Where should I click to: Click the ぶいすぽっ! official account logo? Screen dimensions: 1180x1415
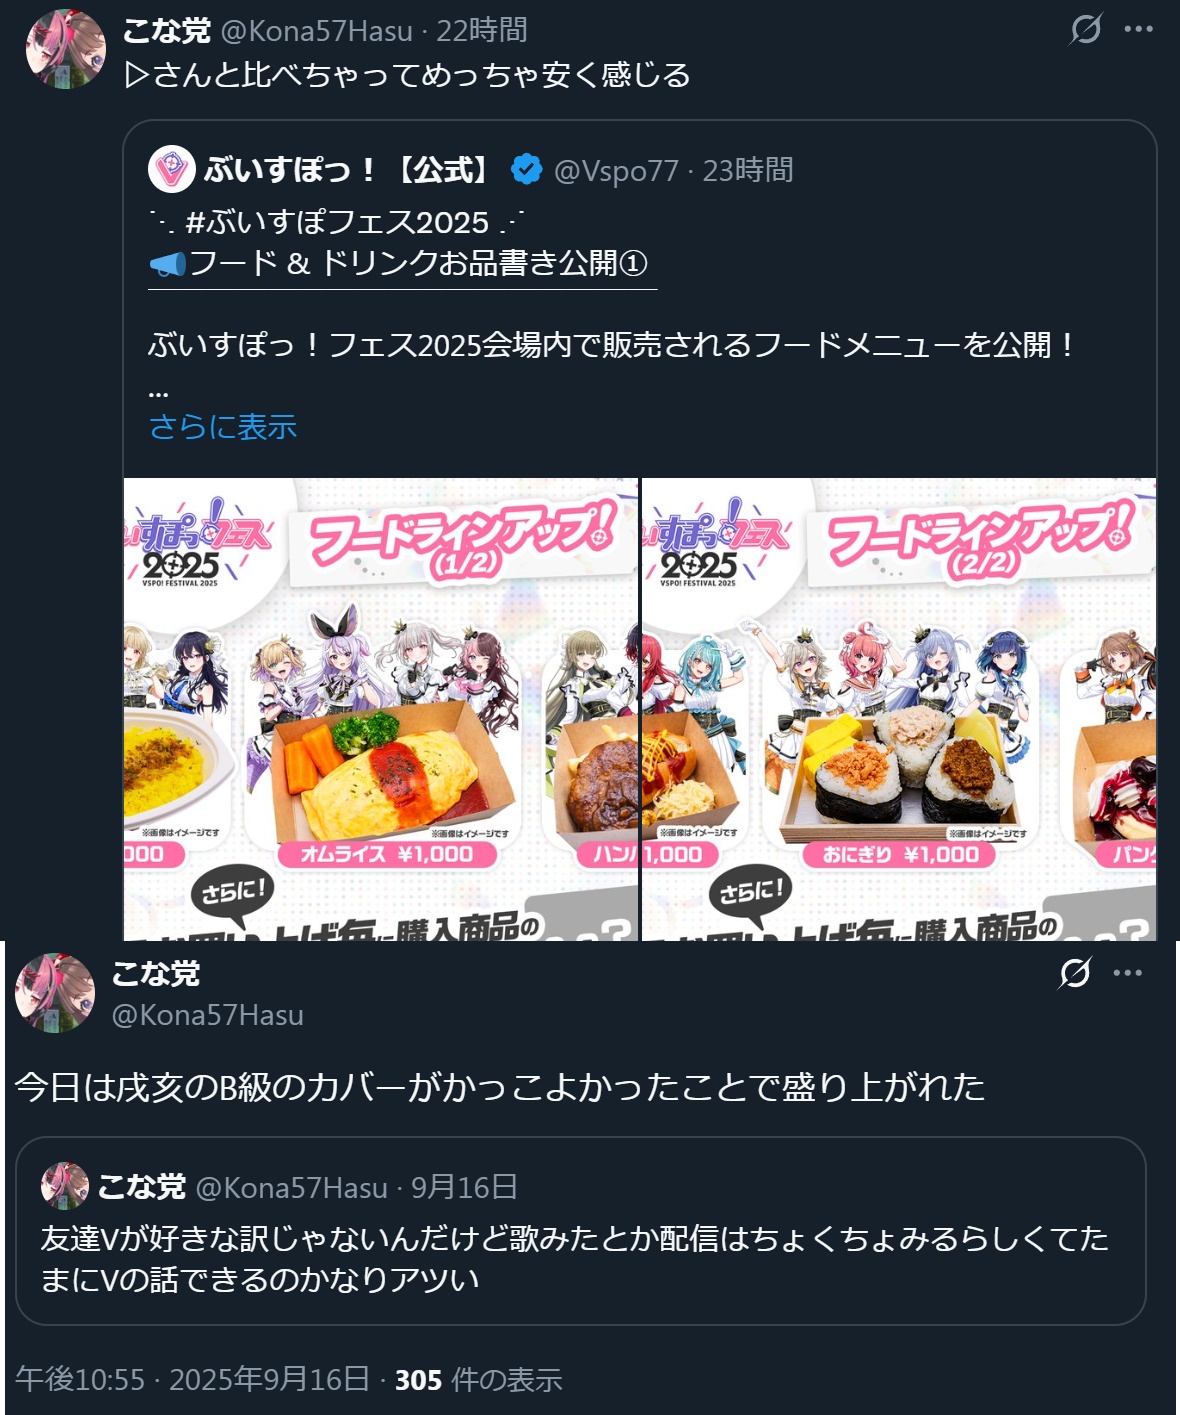[x=171, y=169]
